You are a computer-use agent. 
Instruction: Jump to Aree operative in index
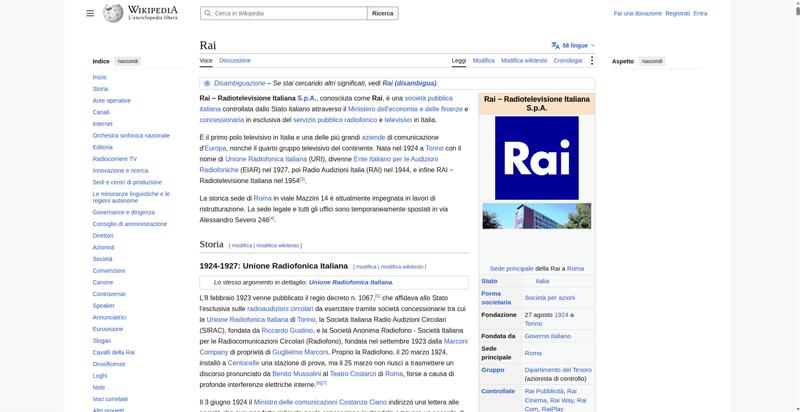(112, 100)
